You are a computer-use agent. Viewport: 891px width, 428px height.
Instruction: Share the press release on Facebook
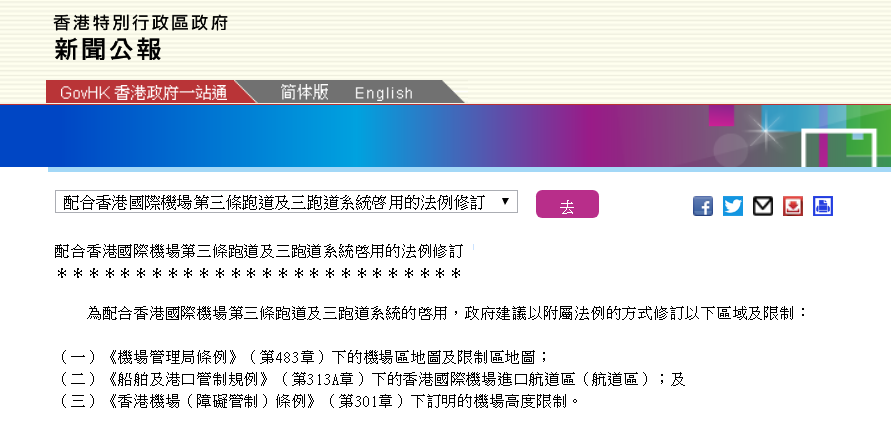click(x=703, y=206)
